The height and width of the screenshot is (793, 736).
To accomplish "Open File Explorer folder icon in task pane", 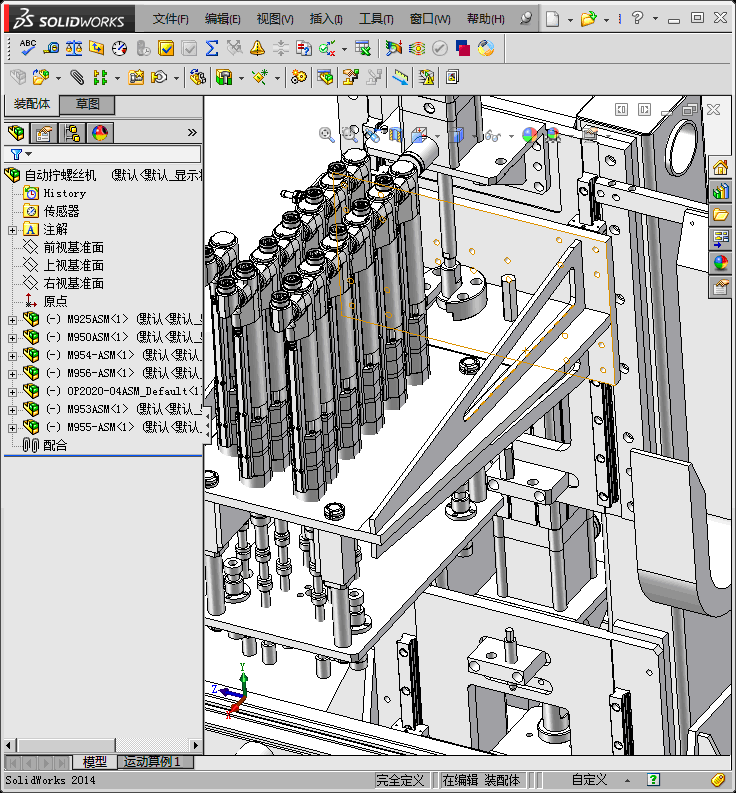I will click(719, 215).
